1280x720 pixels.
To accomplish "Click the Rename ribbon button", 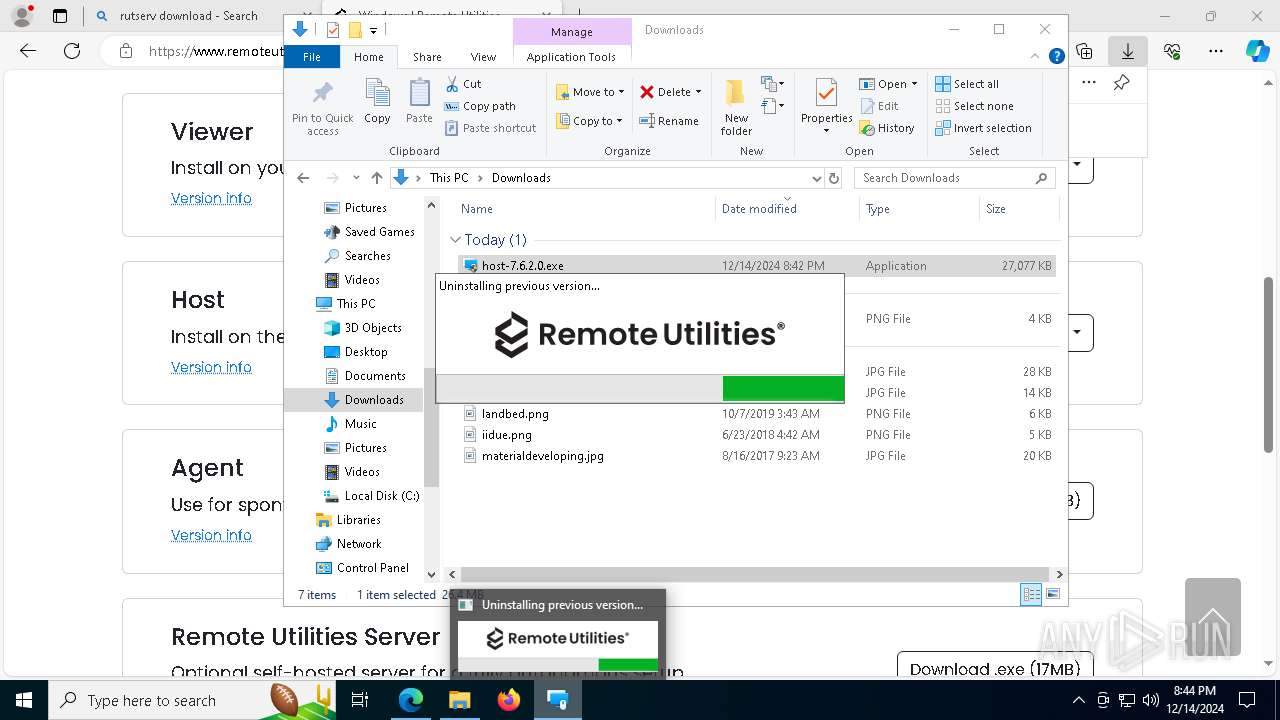I will [670, 121].
